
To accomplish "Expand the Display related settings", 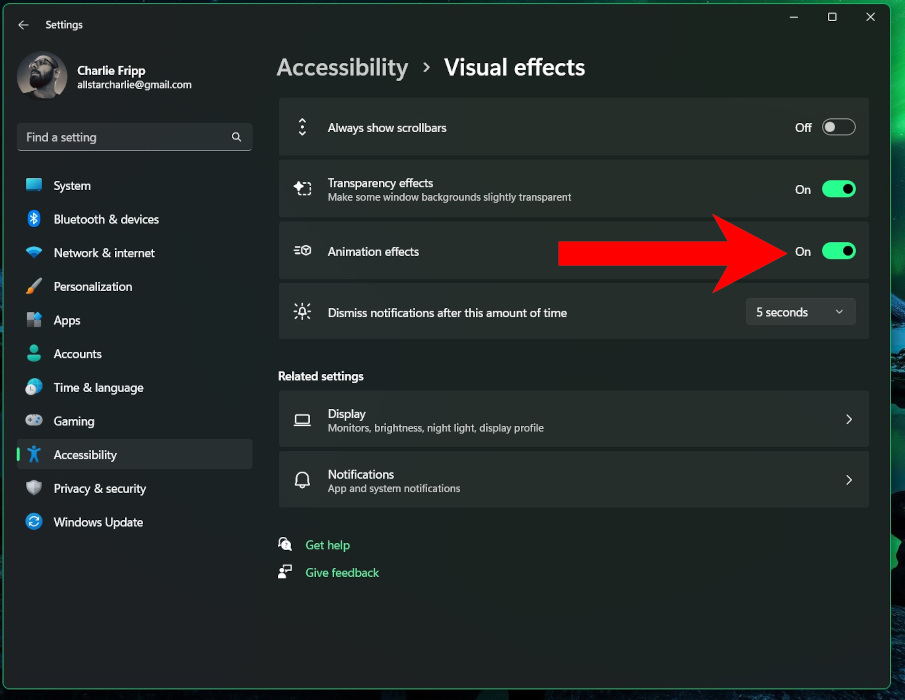I will click(573, 419).
